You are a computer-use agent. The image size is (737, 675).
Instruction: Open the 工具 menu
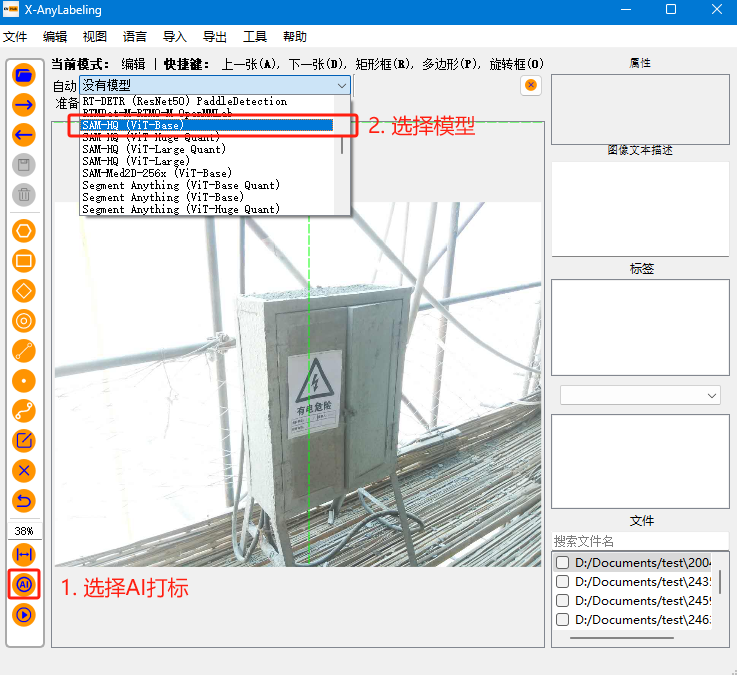[x=255, y=37]
